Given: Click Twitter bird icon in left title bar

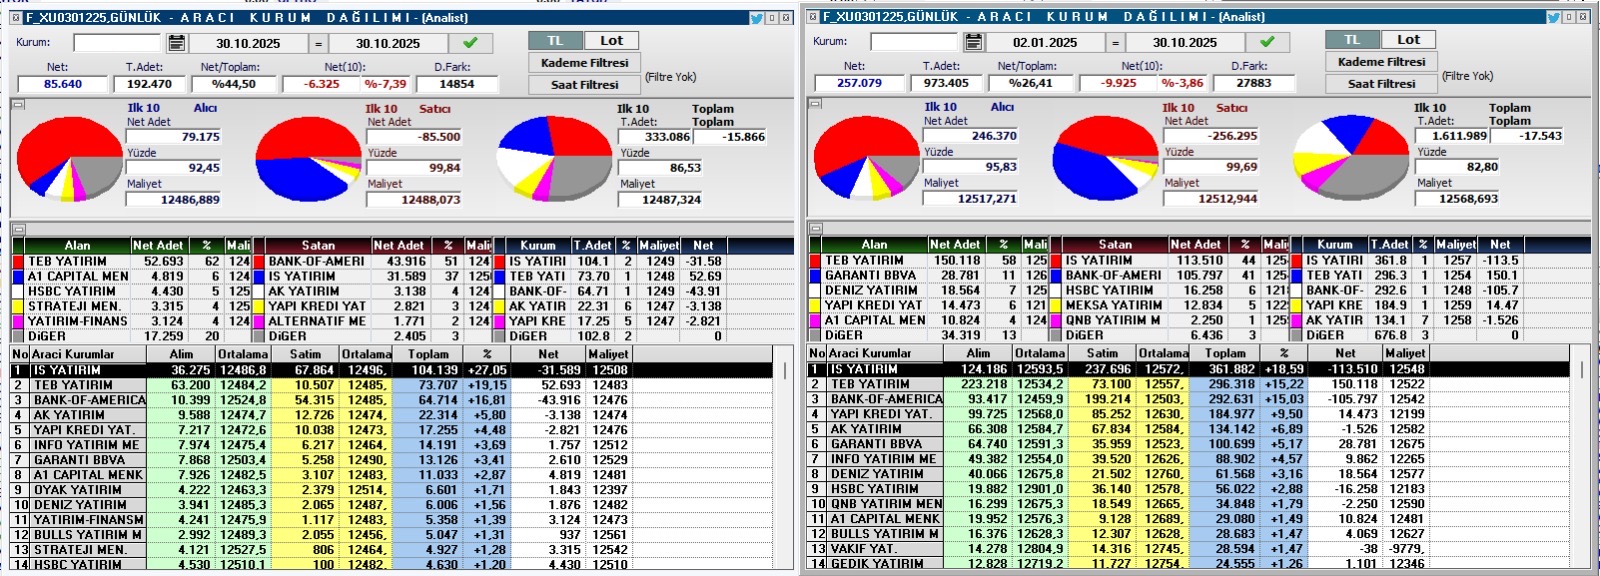Looking at the screenshot, I should (x=757, y=18).
